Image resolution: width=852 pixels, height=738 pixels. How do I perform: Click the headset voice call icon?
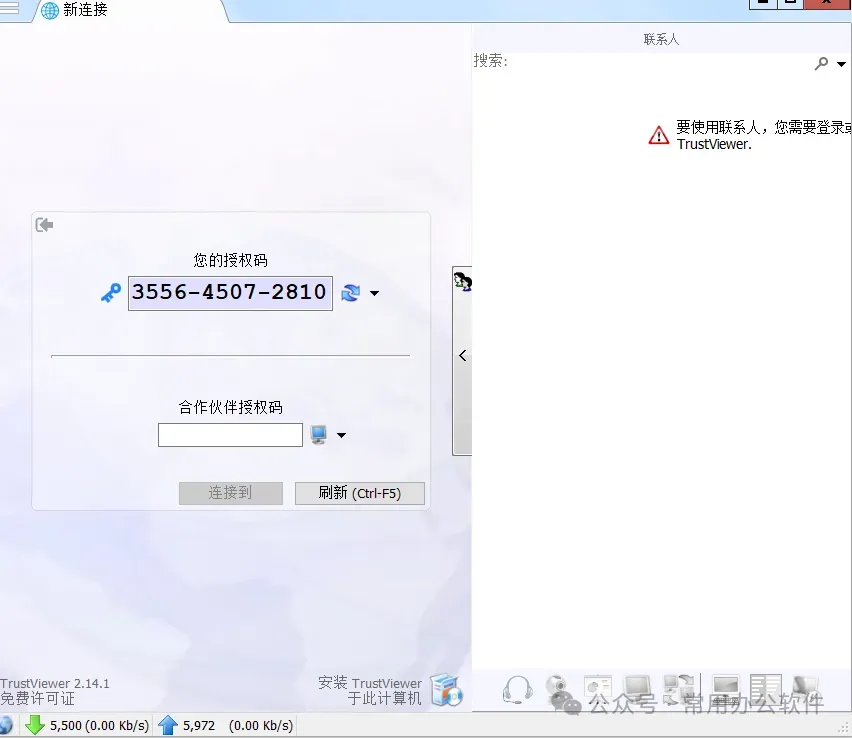click(x=517, y=690)
